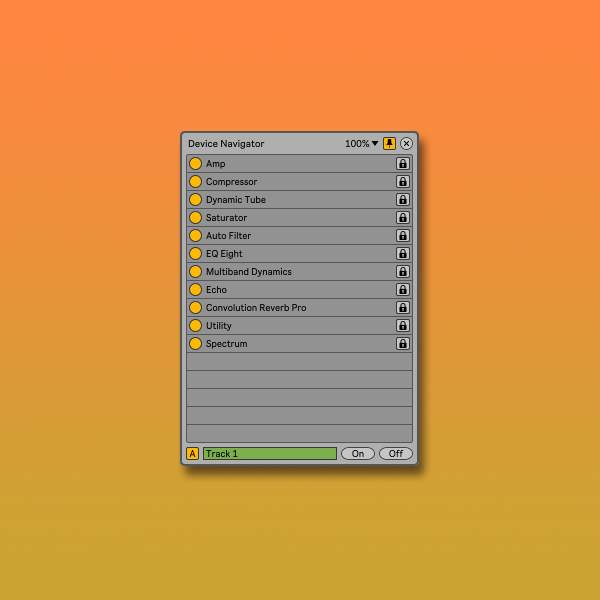Toggle the Dynamic Tube activator circle
Screen dimensions: 600x600
[196, 200]
